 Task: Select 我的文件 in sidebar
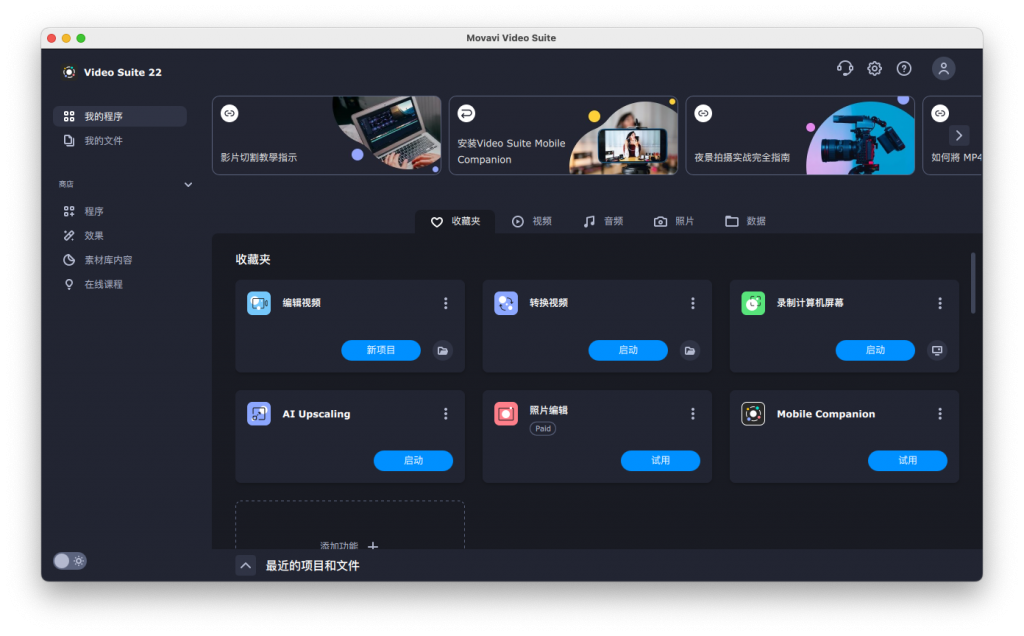120,140
